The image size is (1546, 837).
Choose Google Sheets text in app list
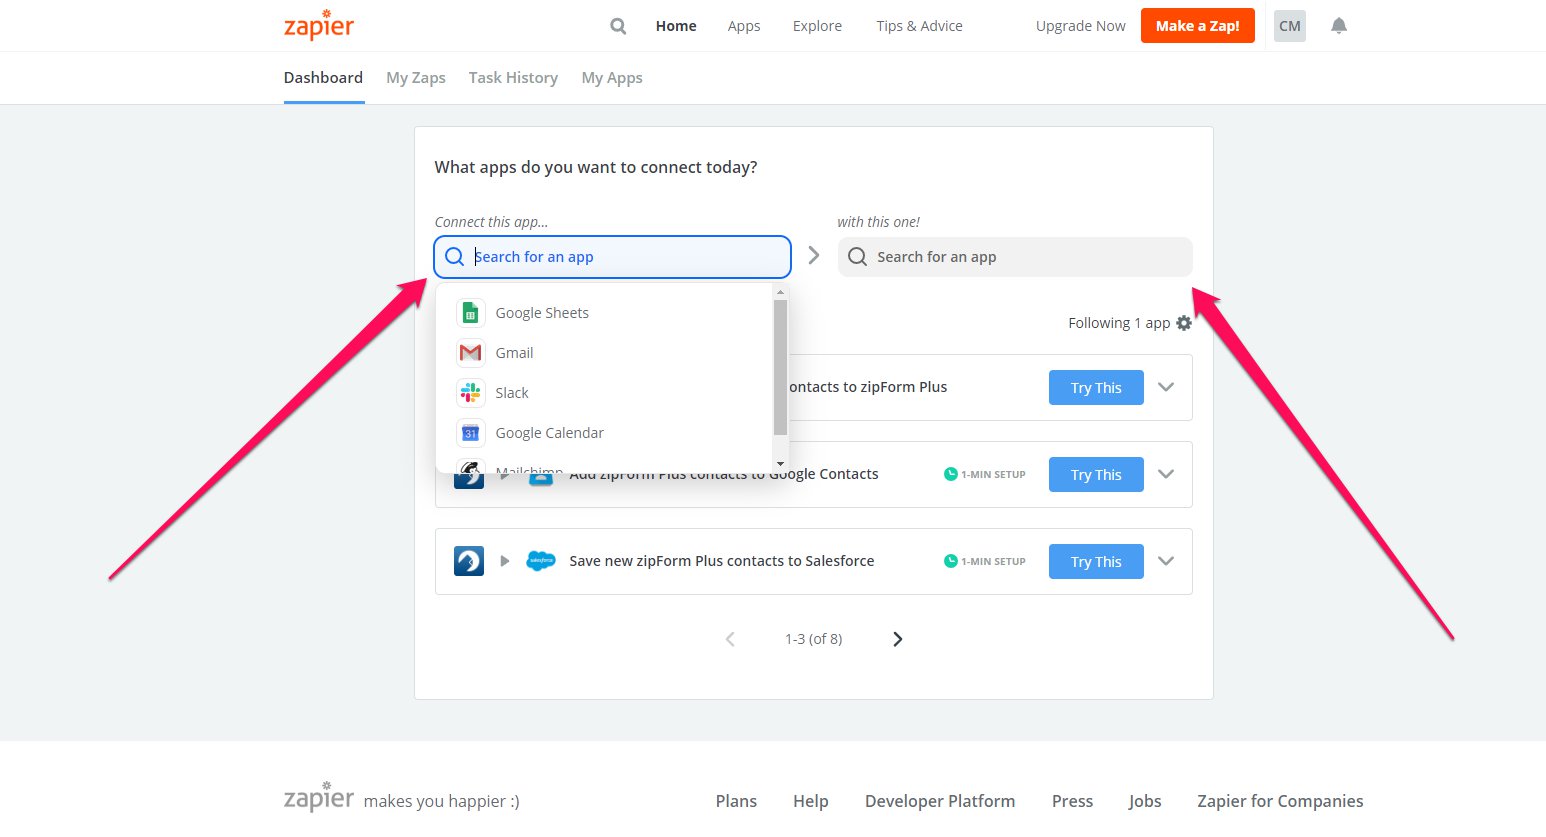(x=542, y=313)
